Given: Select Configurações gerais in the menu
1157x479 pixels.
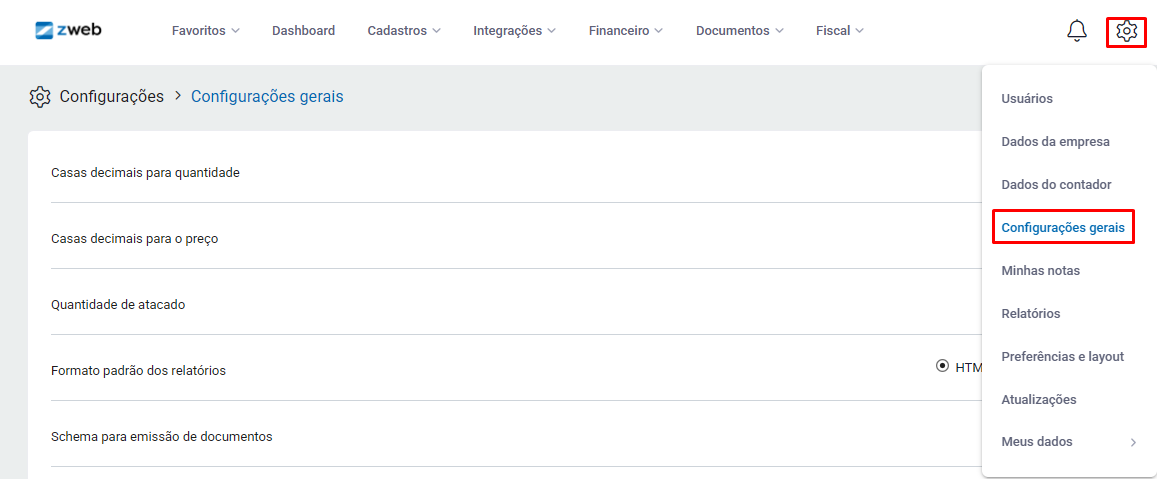Looking at the screenshot, I should click(x=1062, y=228).
